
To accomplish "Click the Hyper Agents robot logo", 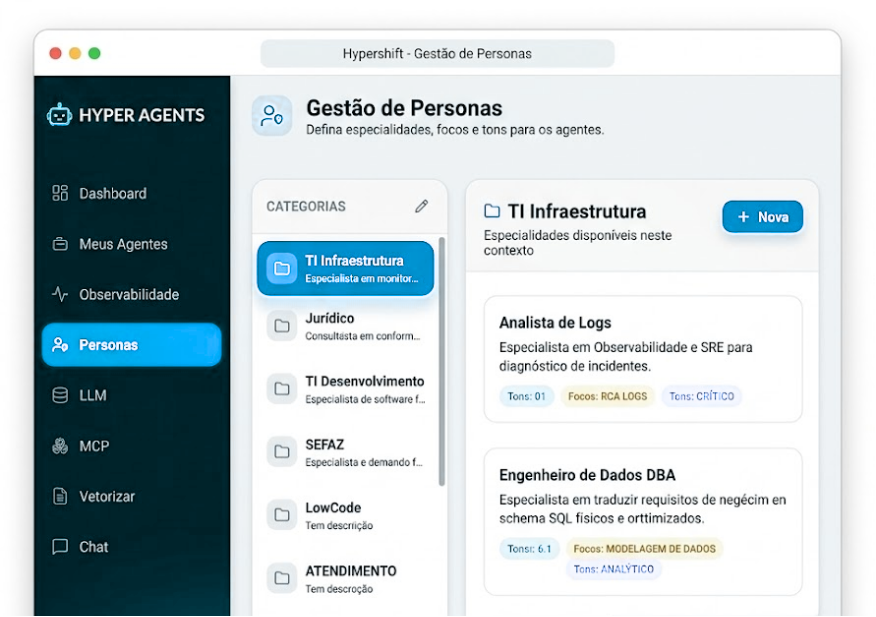I will pos(62,115).
